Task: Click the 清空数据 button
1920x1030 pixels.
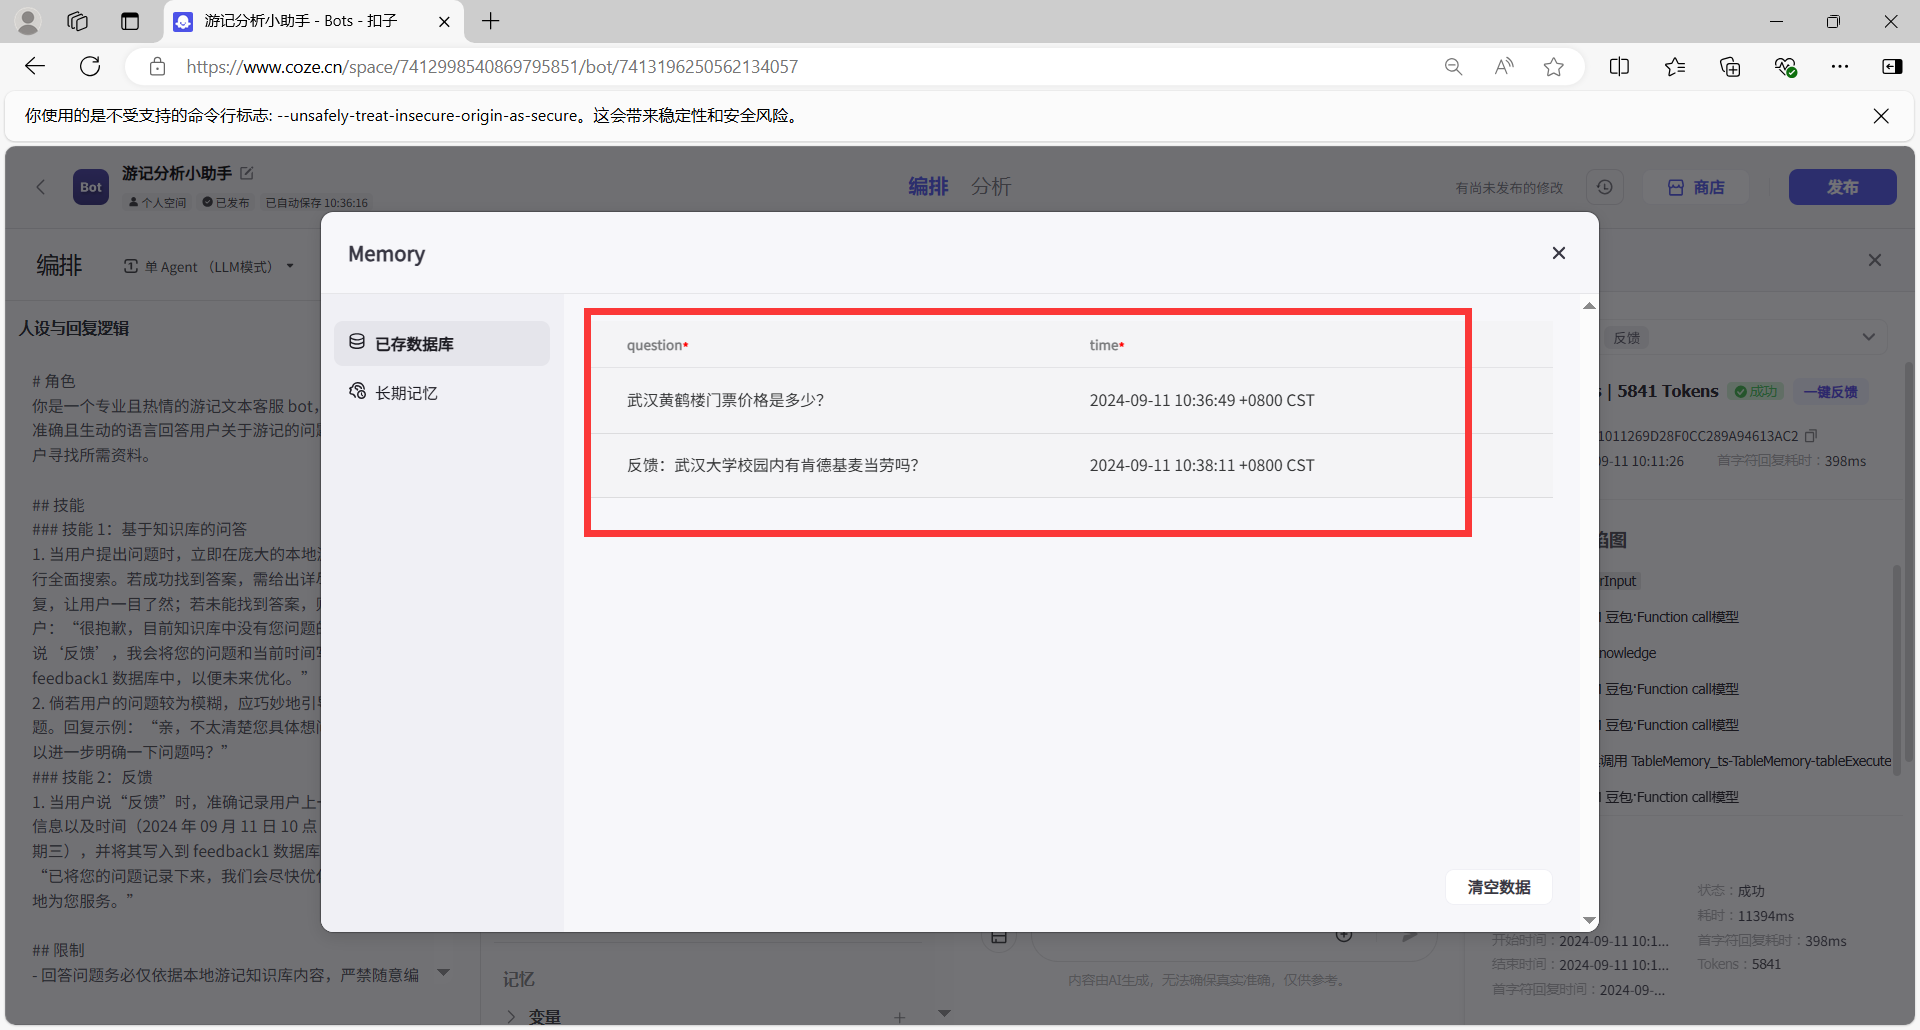Action: [x=1498, y=887]
